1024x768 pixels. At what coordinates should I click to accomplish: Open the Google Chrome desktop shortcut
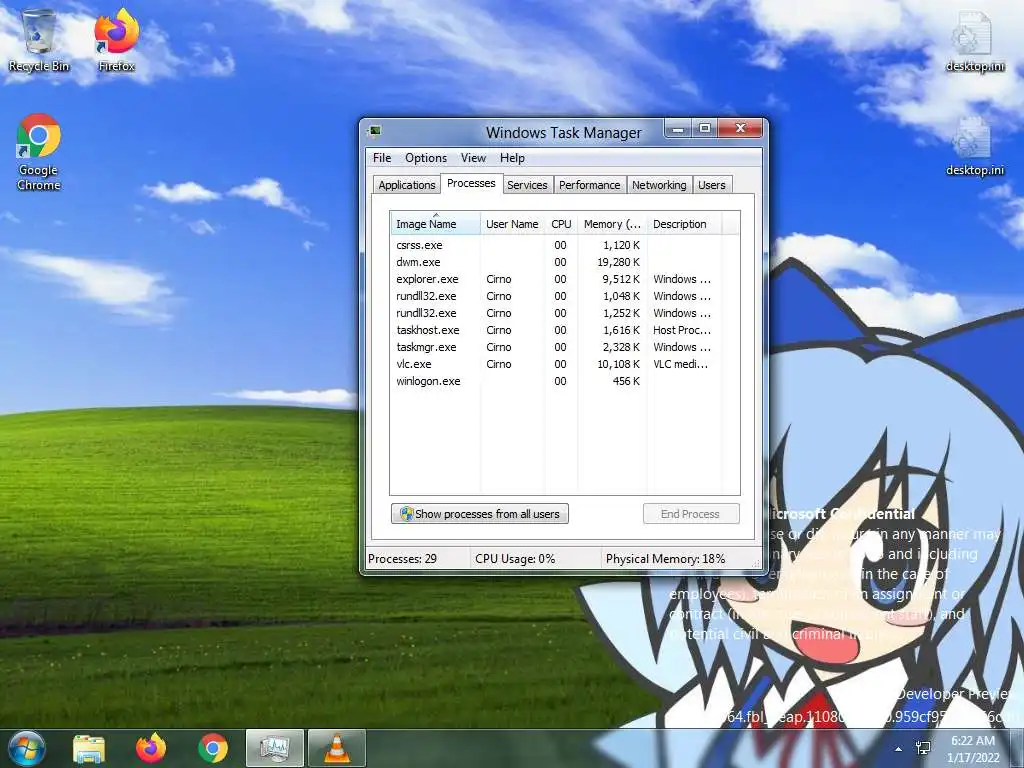click(39, 152)
